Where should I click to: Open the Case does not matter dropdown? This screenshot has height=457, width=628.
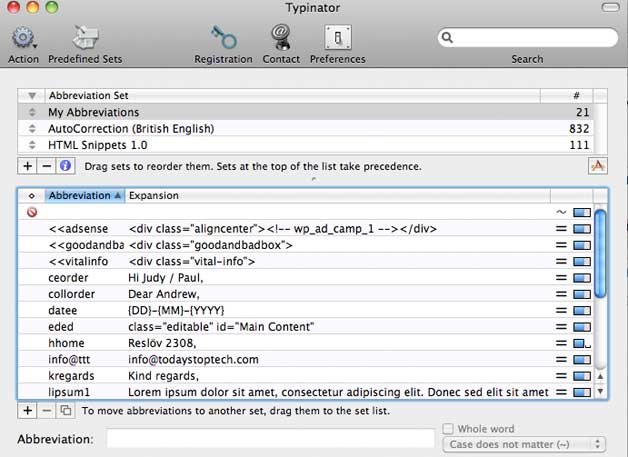(524, 444)
